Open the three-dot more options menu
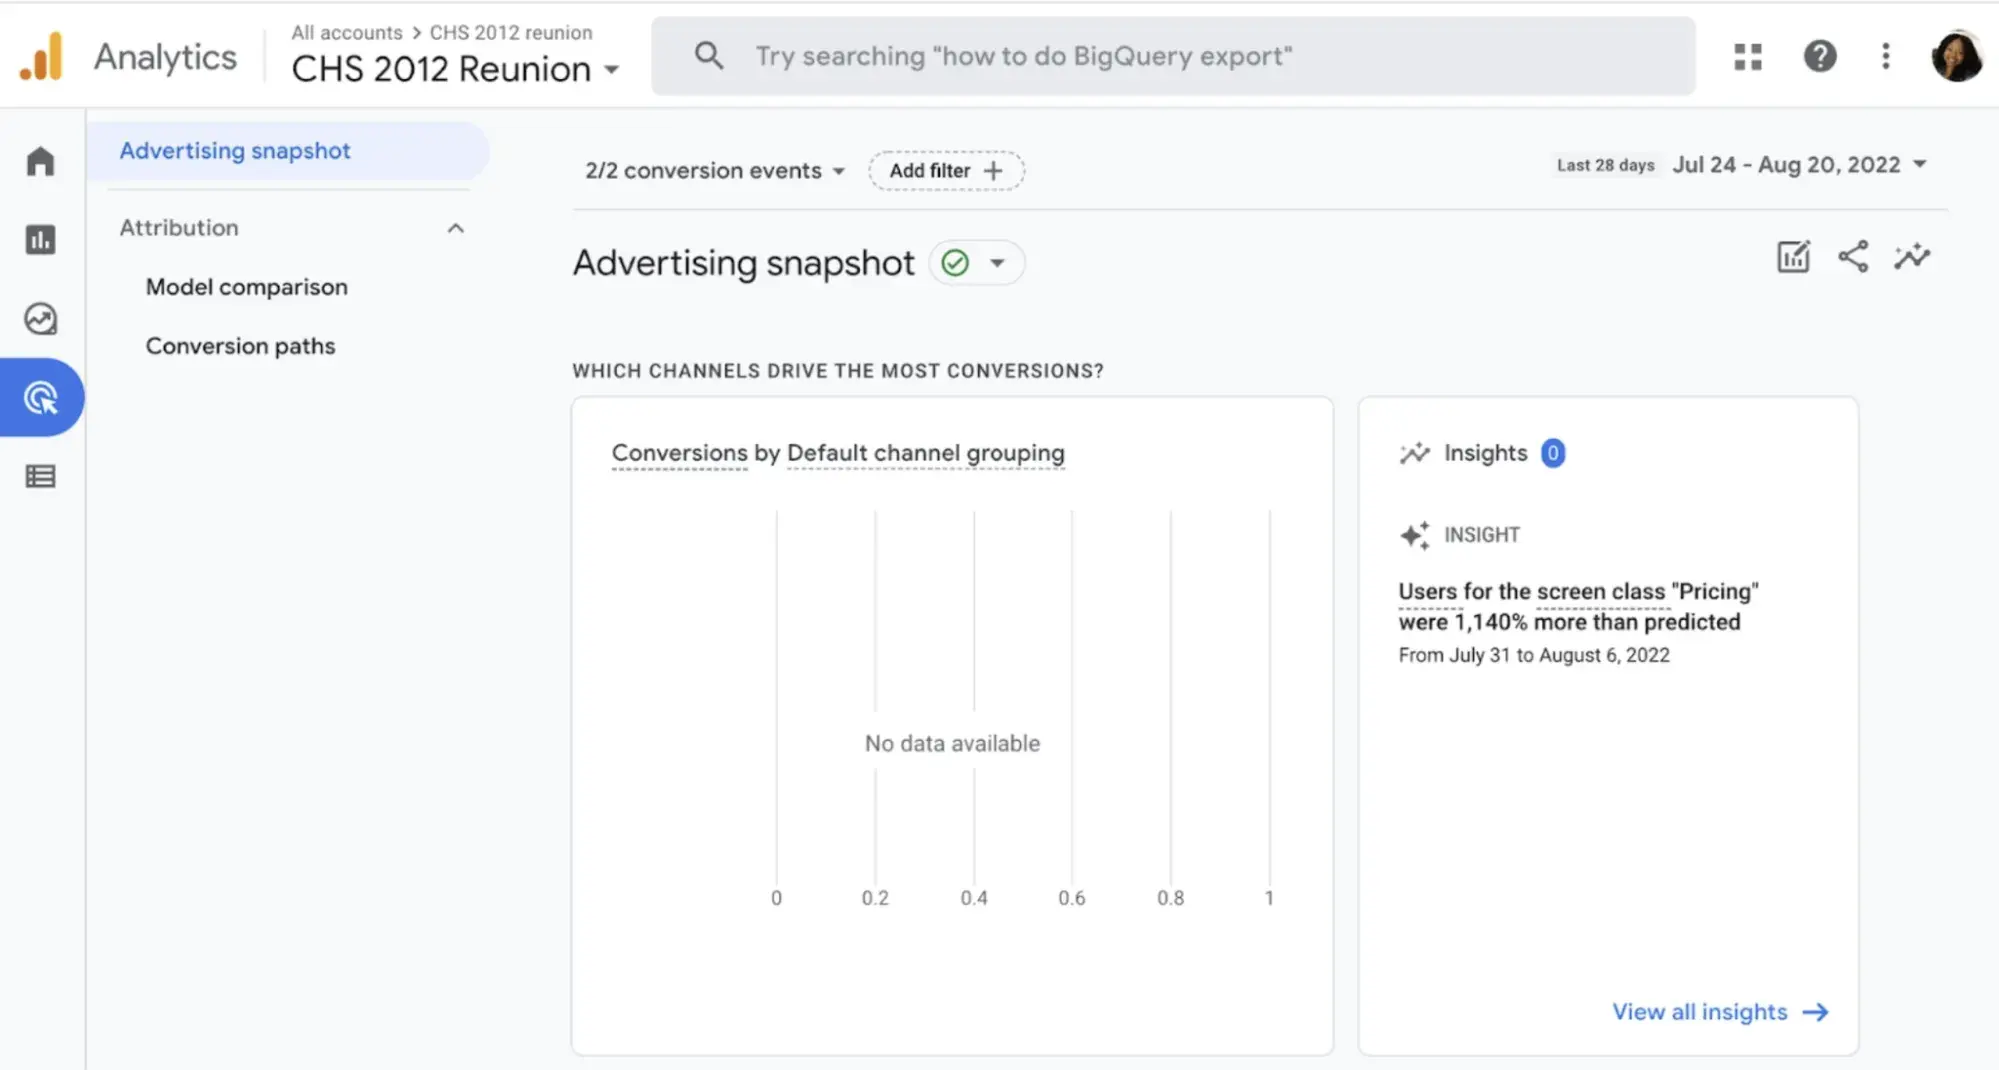 (x=1885, y=56)
